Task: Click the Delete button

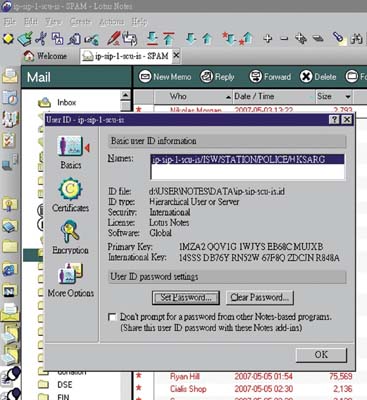Action: pyautogui.click(x=318, y=77)
